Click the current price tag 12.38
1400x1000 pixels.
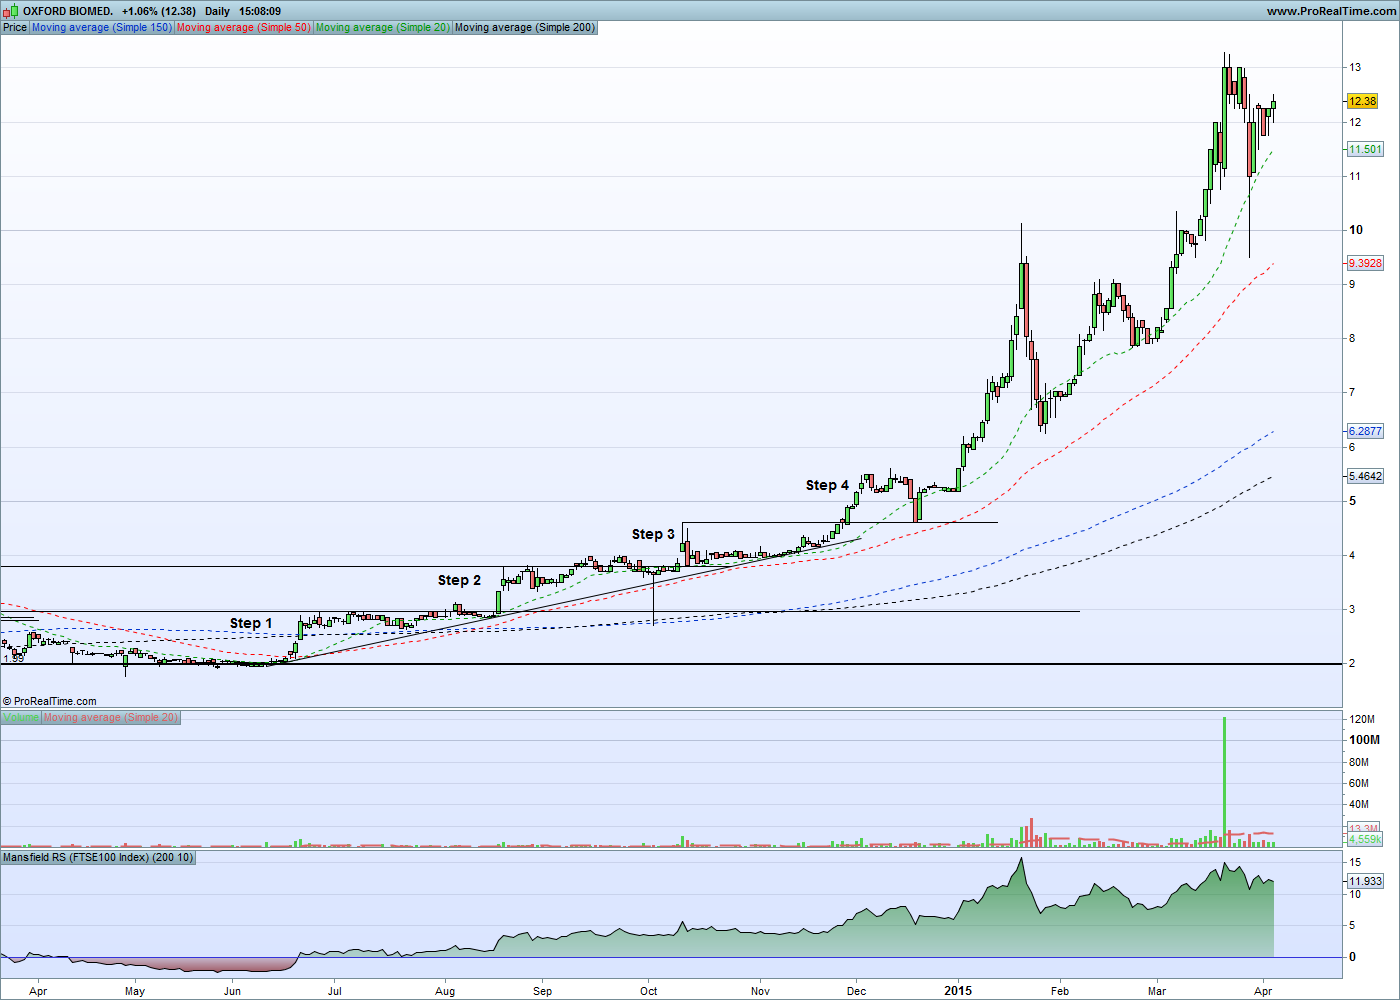[1362, 101]
